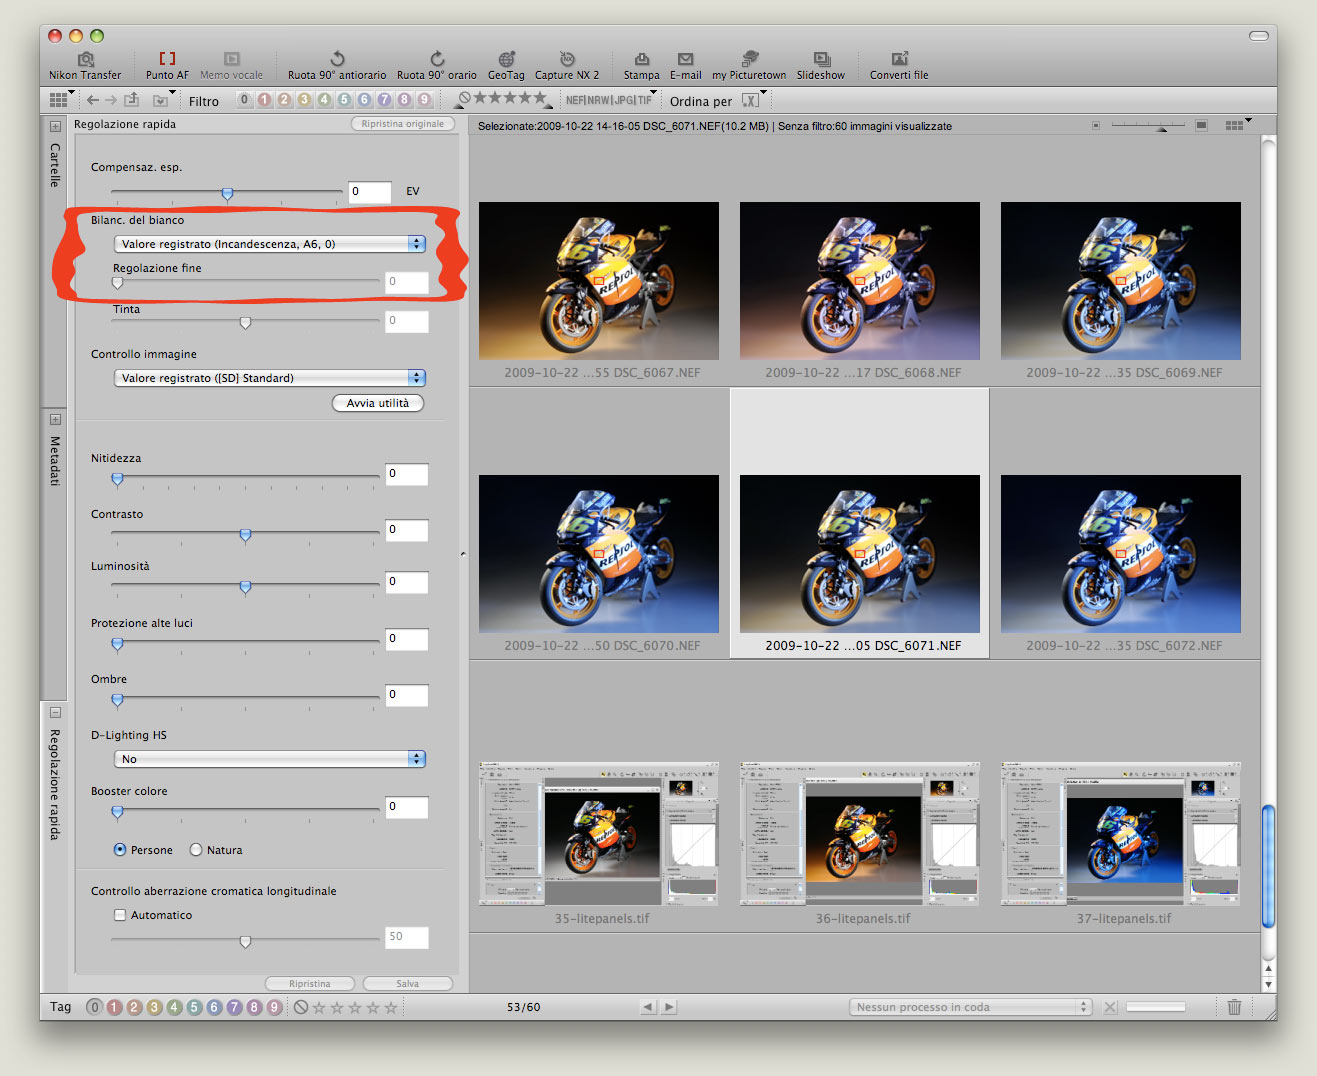
Task: Click Ripristina originale button
Action: 403,124
